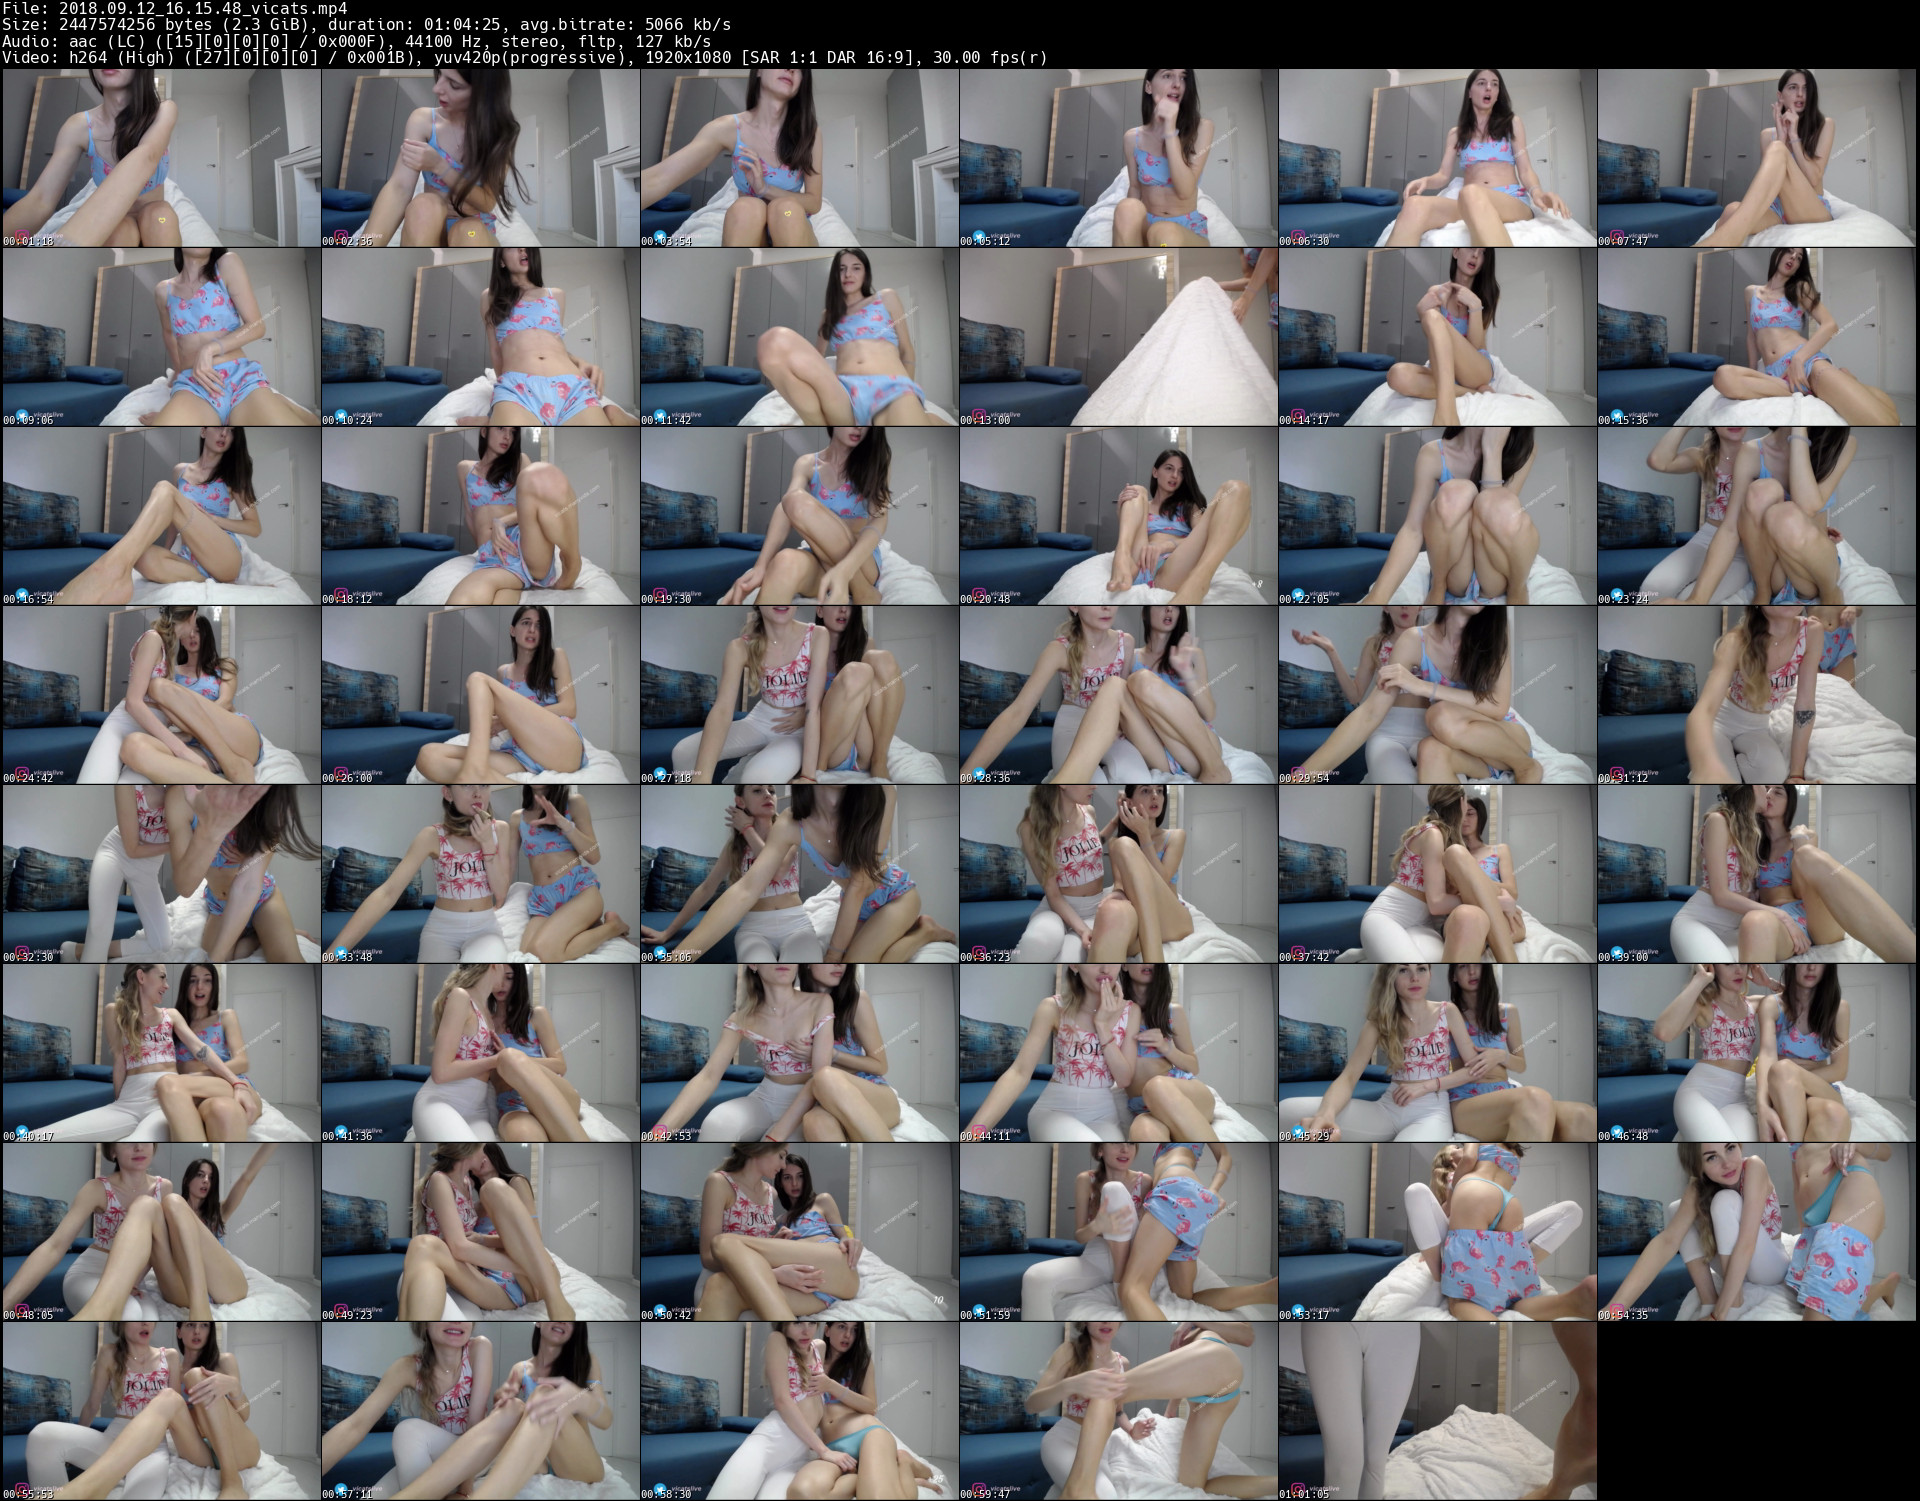Viewport: 1920px width, 1501px height.
Task: Select the frame marked 00:31:12
Action: point(1756,695)
